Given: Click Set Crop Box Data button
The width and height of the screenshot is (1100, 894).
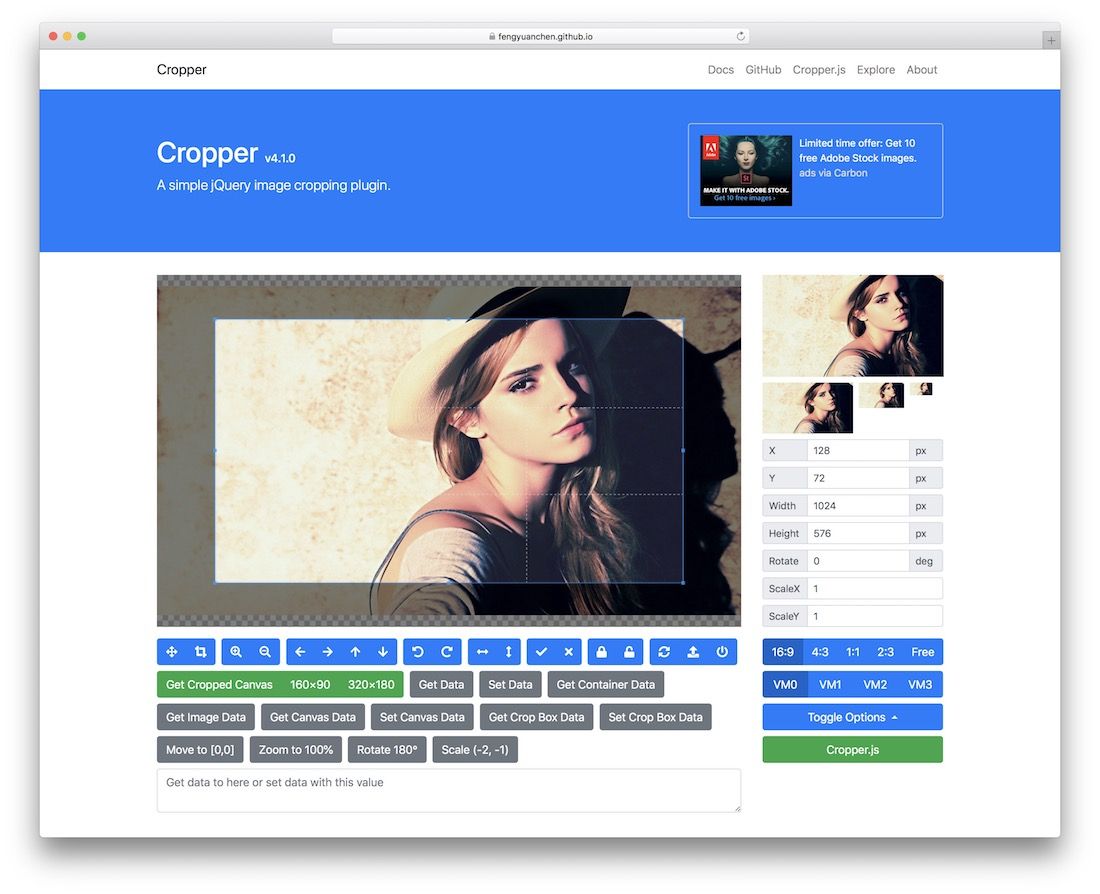Looking at the screenshot, I should 655,717.
